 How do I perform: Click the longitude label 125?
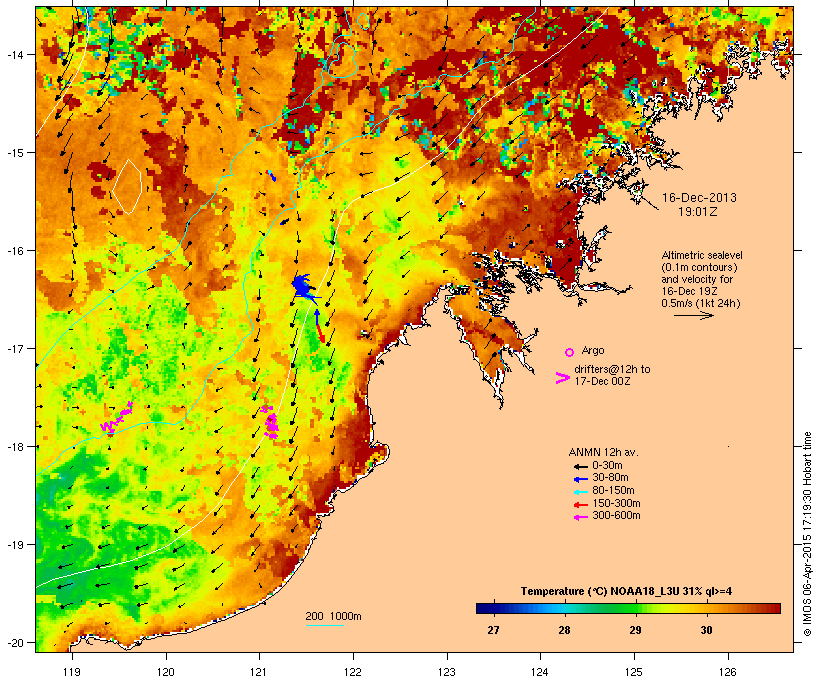click(x=634, y=672)
